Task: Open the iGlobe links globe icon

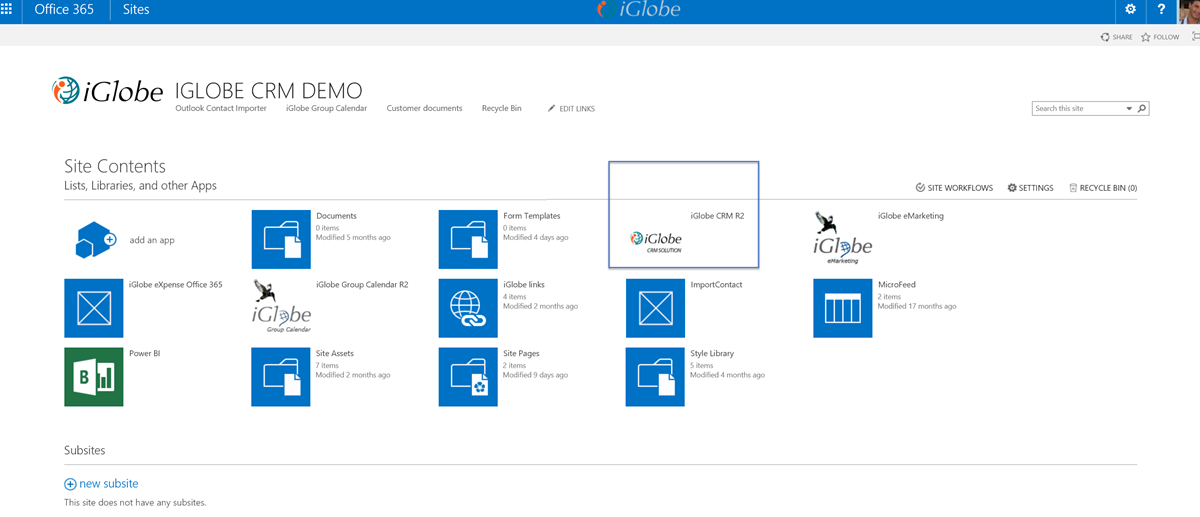Action: coord(468,308)
